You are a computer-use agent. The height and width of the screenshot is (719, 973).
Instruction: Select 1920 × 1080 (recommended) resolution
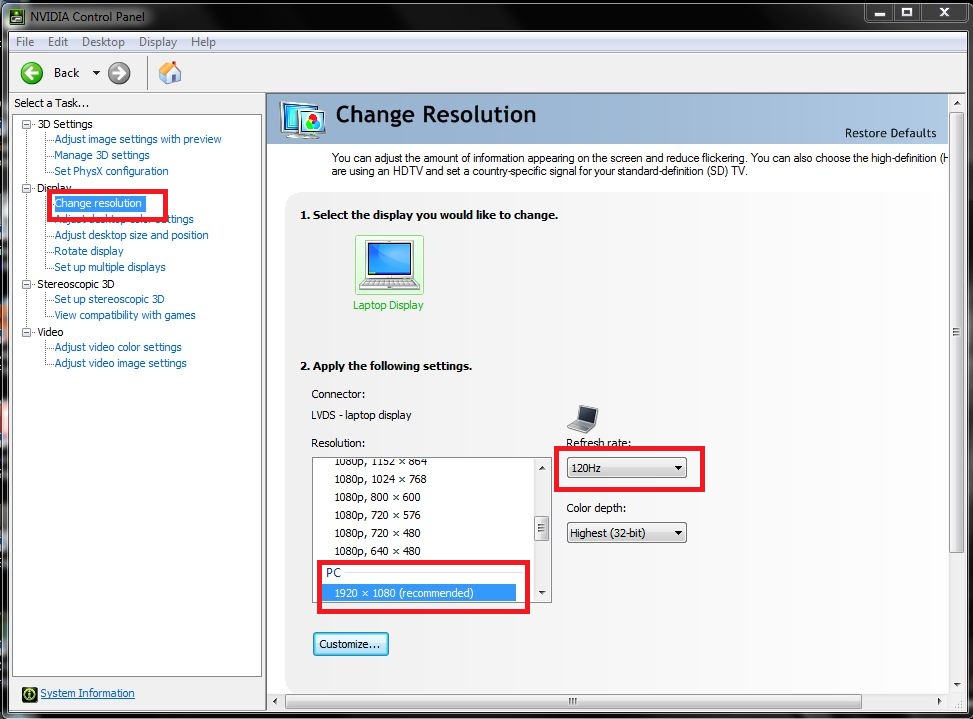[x=419, y=593]
